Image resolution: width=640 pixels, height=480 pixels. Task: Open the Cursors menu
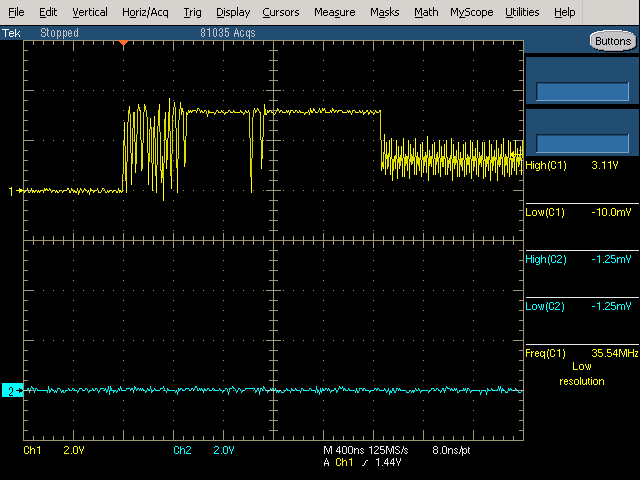pyautogui.click(x=280, y=12)
